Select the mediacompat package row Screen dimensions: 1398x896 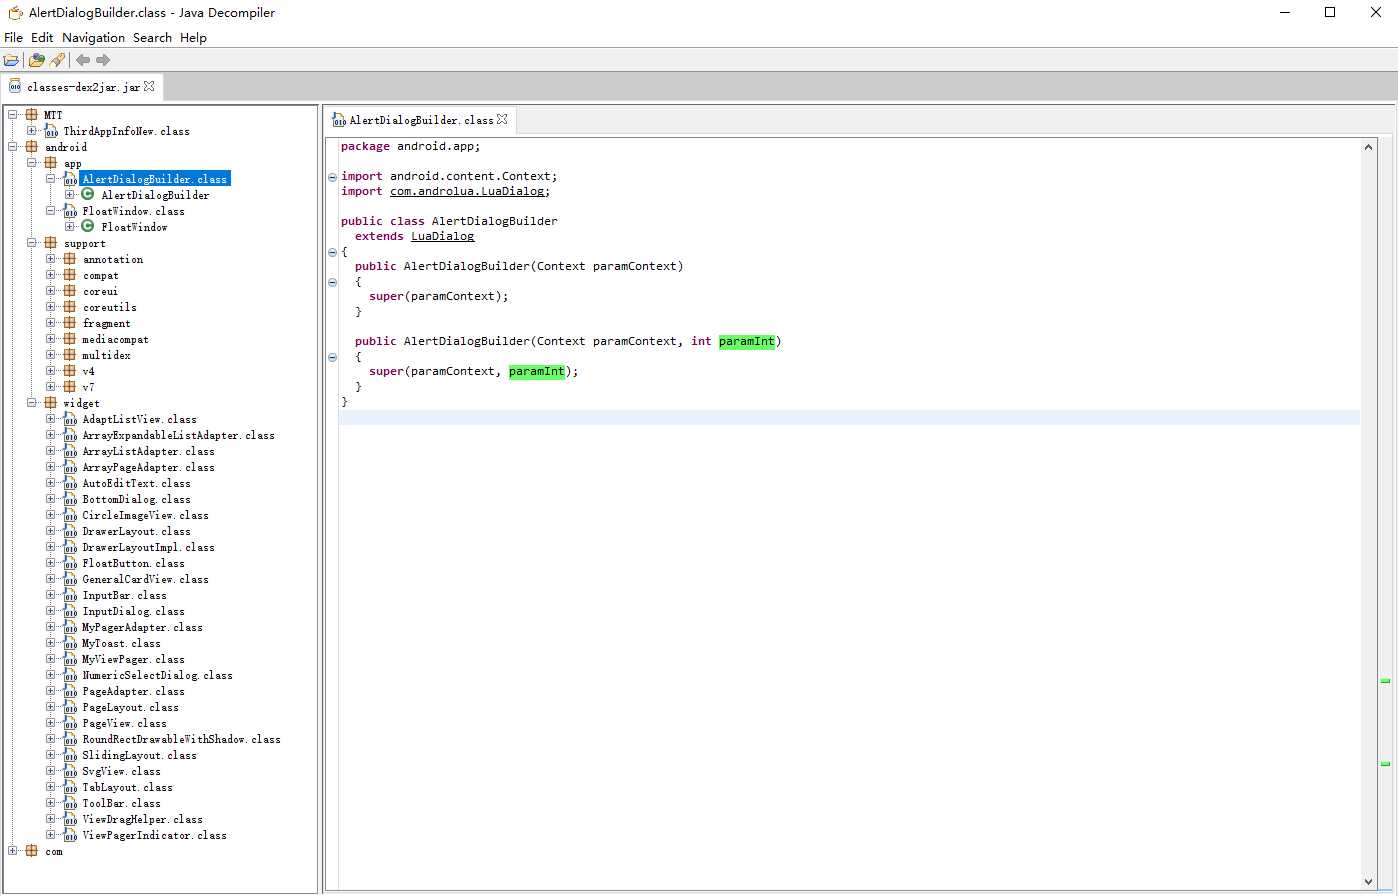tap(115, 339)
